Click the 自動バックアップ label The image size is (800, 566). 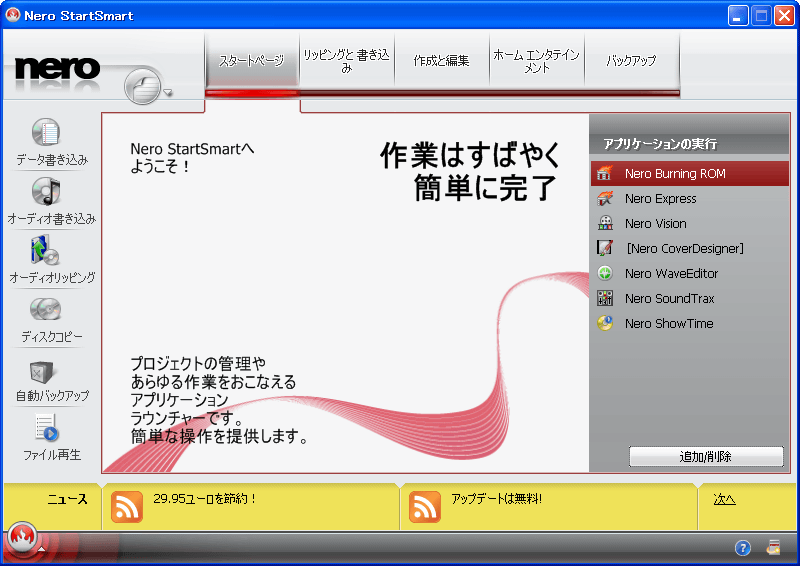52,396
